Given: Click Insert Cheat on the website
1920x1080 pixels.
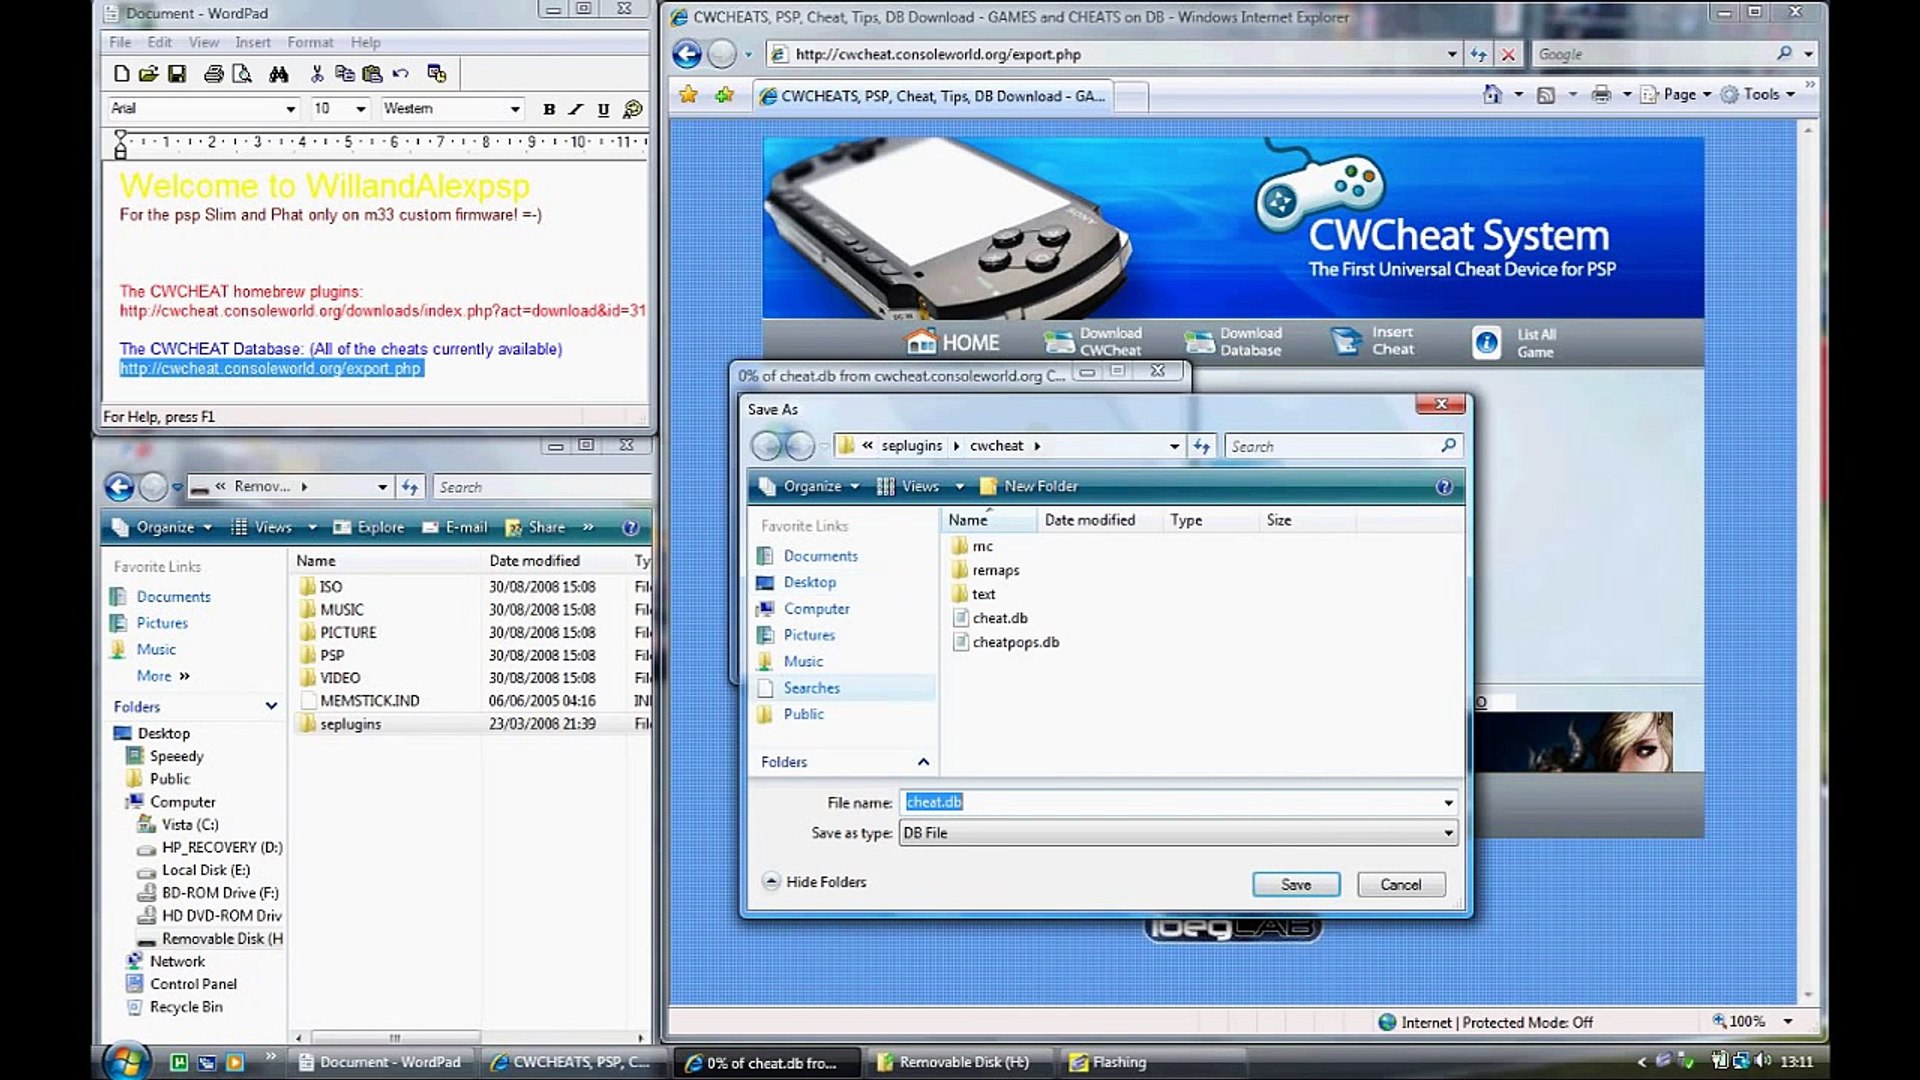Looking at the screenshot, I should (1373, 342).
